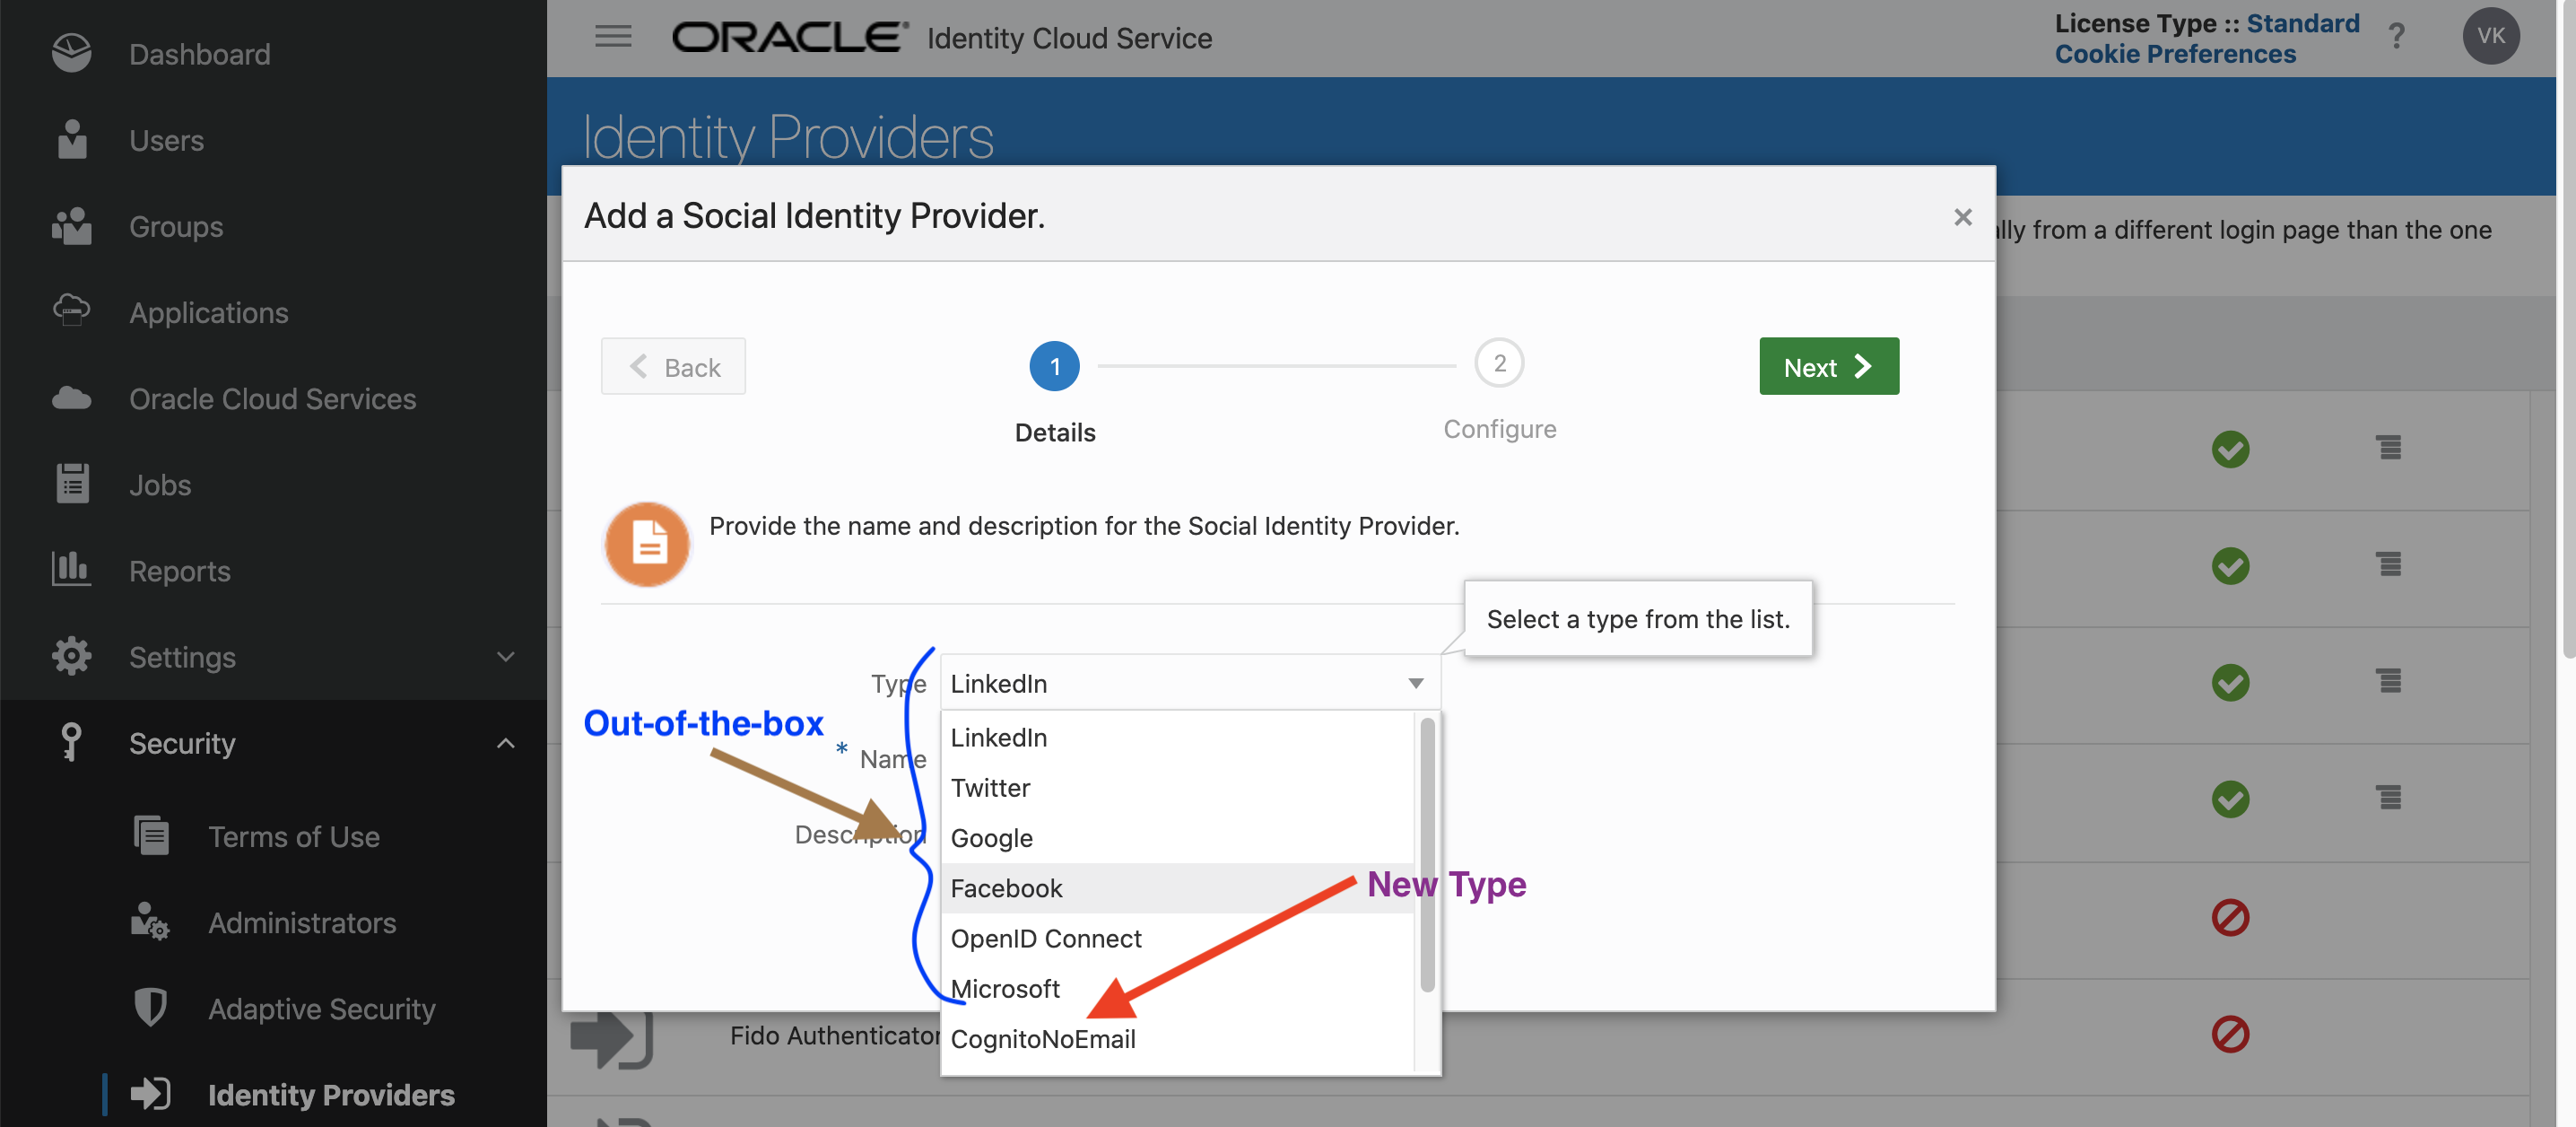Toggle the Fido Authenticator disabled status
The width and height of the screenshot is (2576, 1127).
(2229, 1033)
